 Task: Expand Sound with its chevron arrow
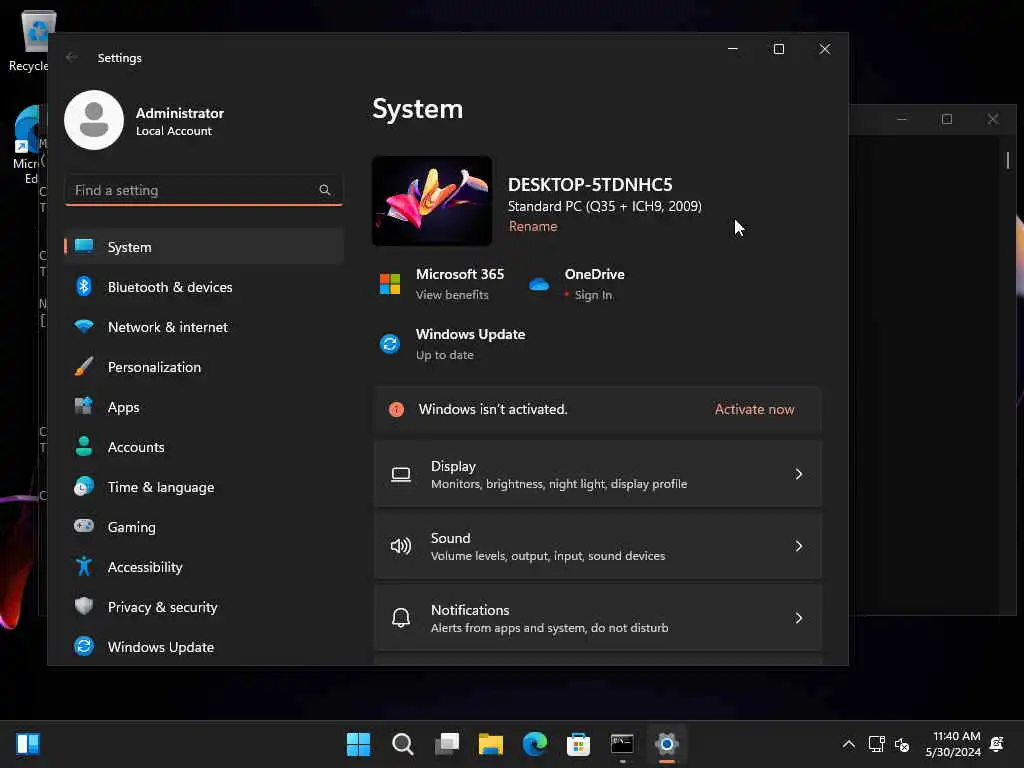pos(799,546)
